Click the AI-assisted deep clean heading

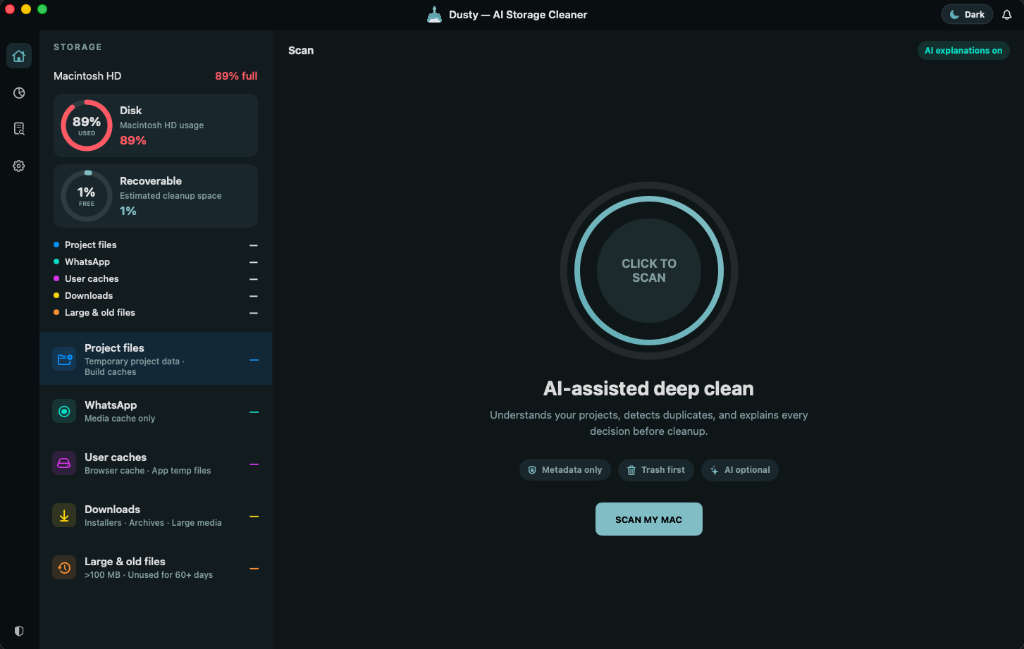click(x=648, y=388)
